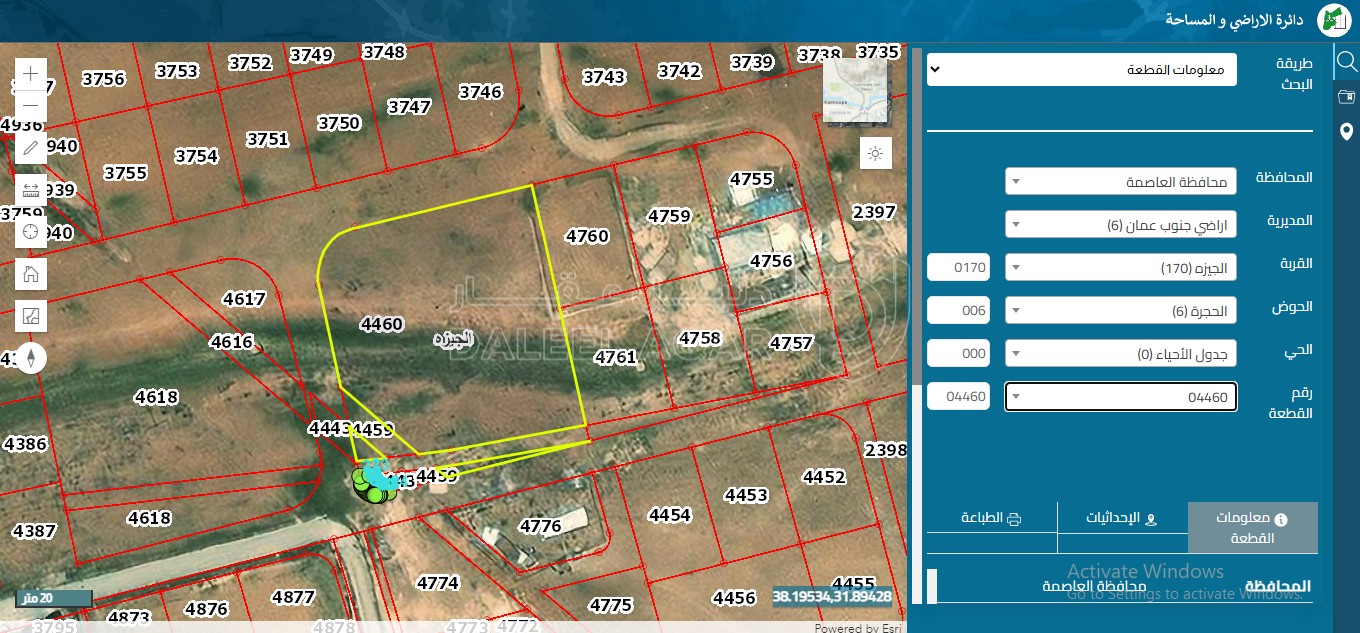Click the village code field 0170
The height and width of the screenshot is (633, 1360).
coord(958,268)
